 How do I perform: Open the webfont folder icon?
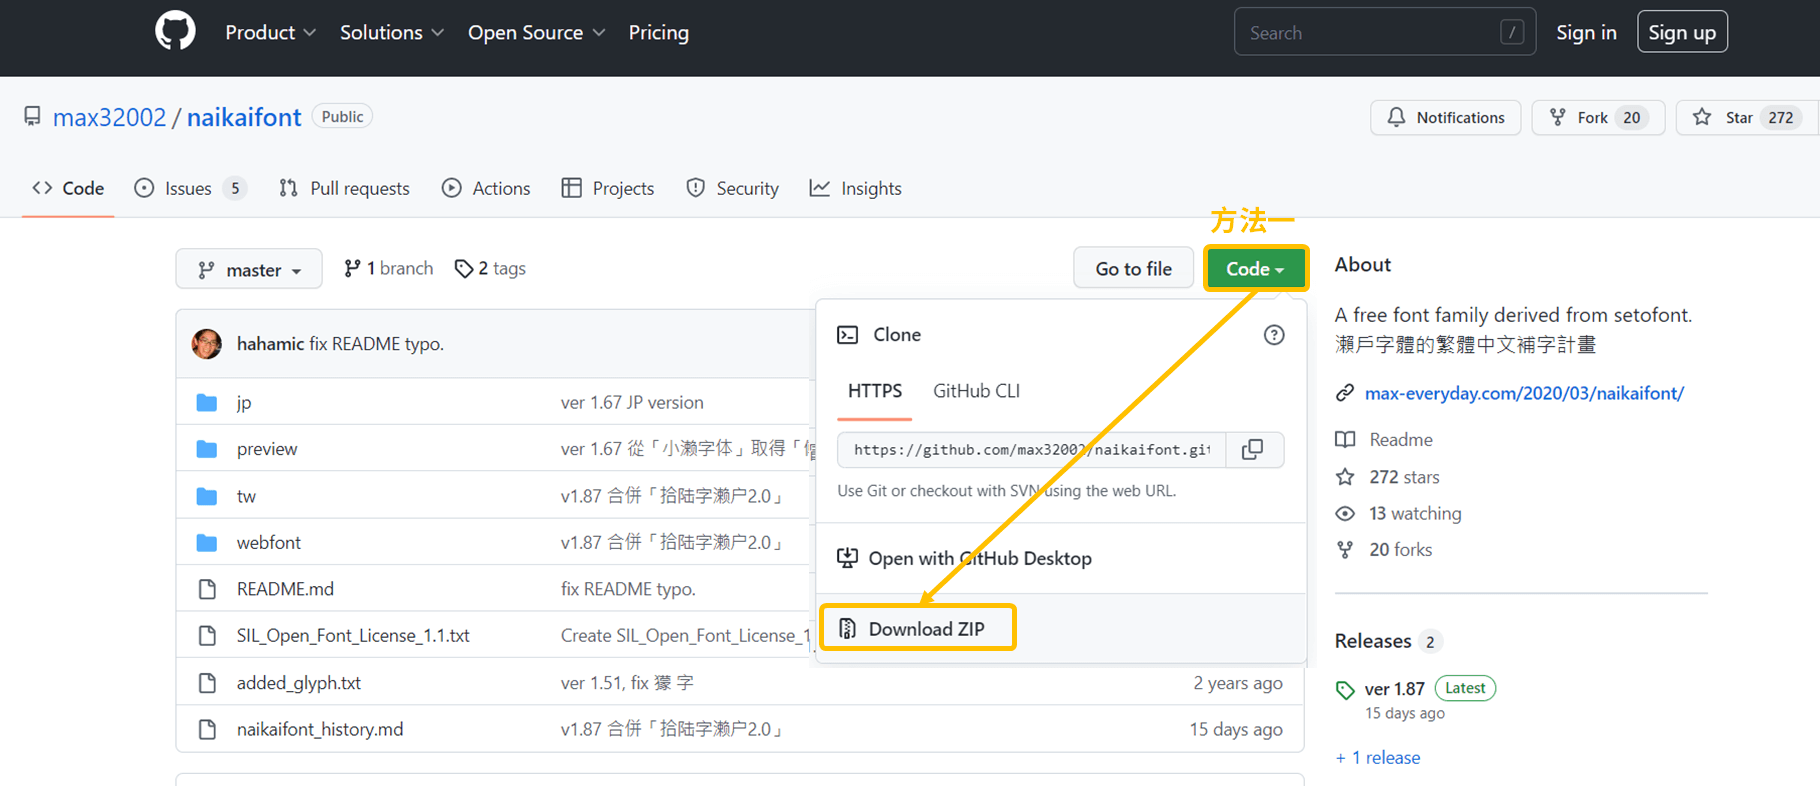click(207, 542)
